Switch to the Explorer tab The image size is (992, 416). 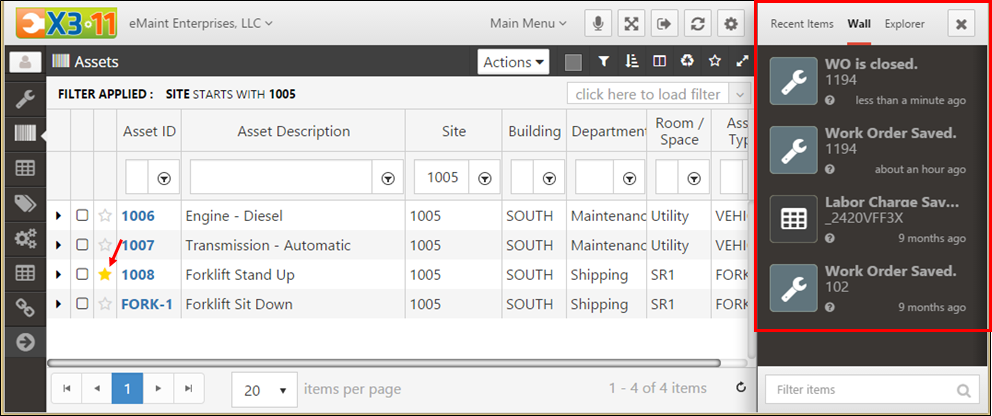tap(905, 24)
